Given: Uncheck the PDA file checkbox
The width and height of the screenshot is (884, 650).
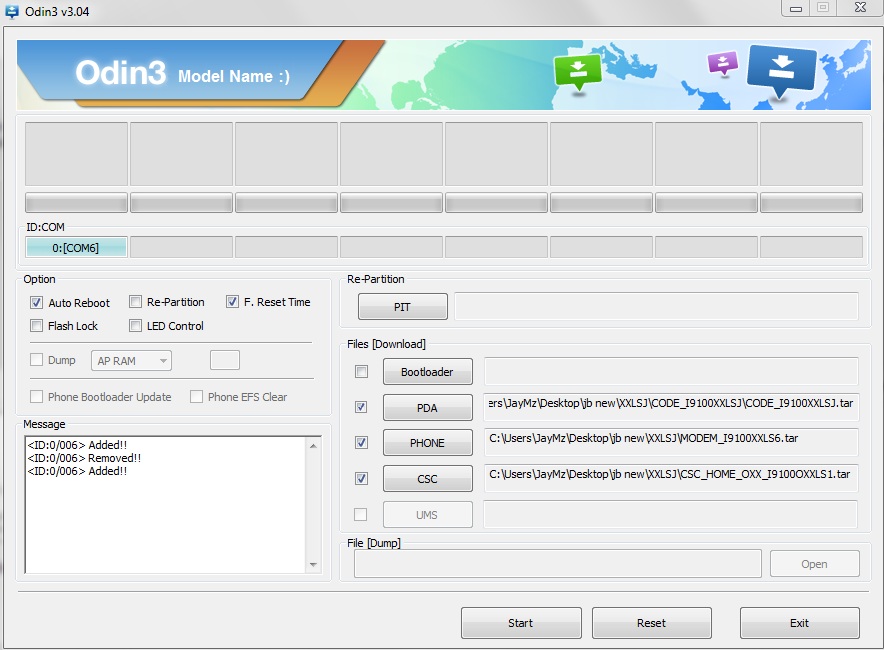Looking at the screenshot, I should [x=361, y=406].
